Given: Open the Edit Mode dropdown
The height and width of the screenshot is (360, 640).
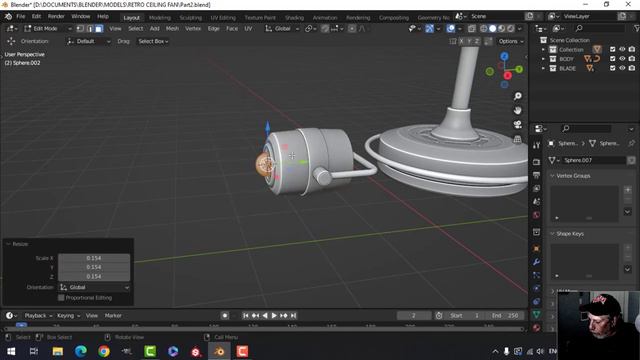Looking at the screenshot, I should point(47,29).
